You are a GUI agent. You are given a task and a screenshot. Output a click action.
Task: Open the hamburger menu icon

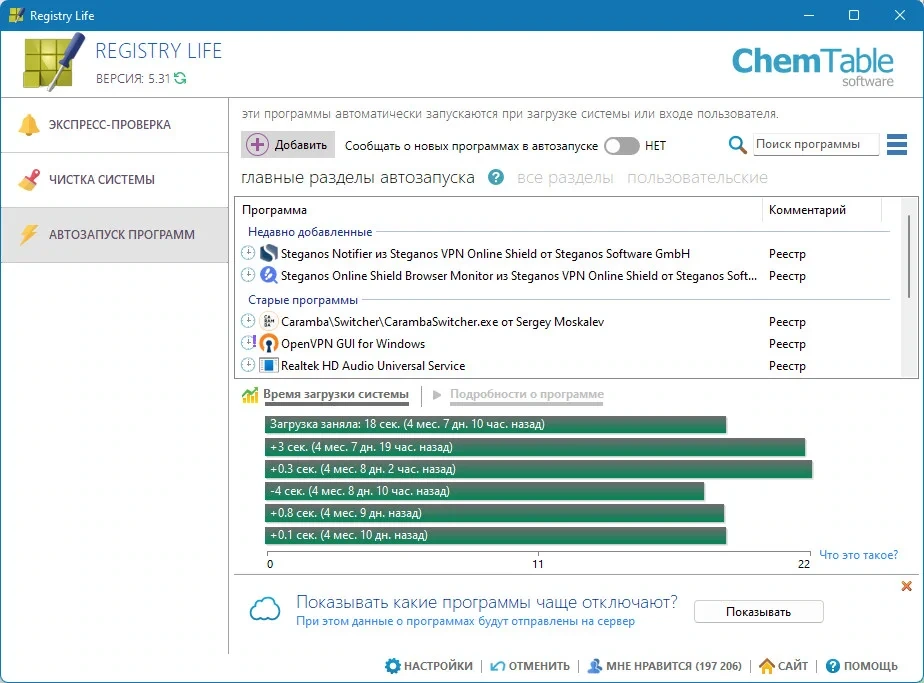click(x=897, y=144)
